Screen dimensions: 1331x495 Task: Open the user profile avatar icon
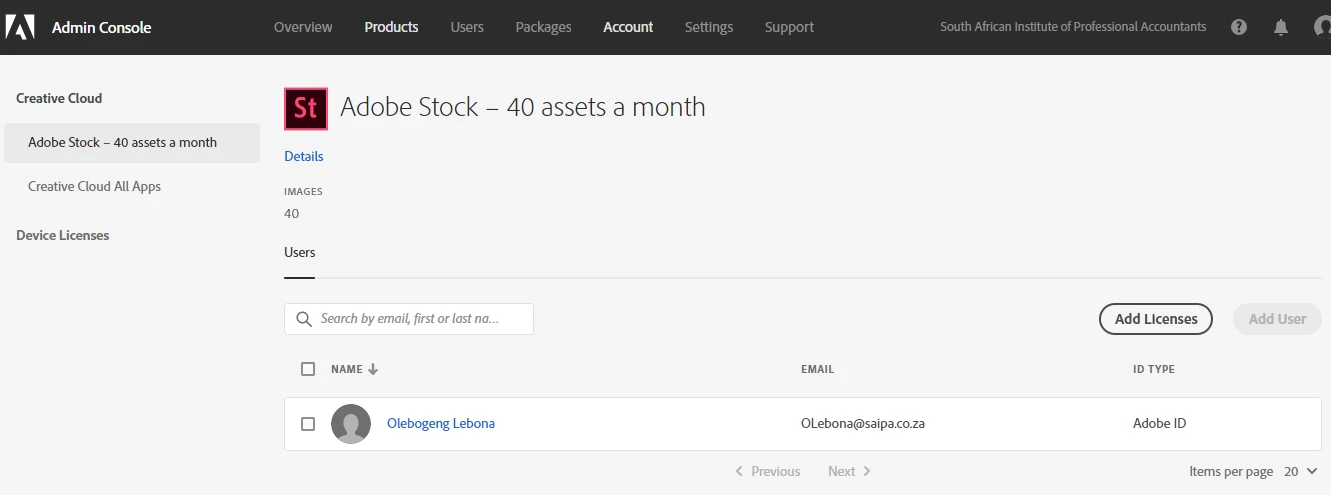click(1322, 27)
